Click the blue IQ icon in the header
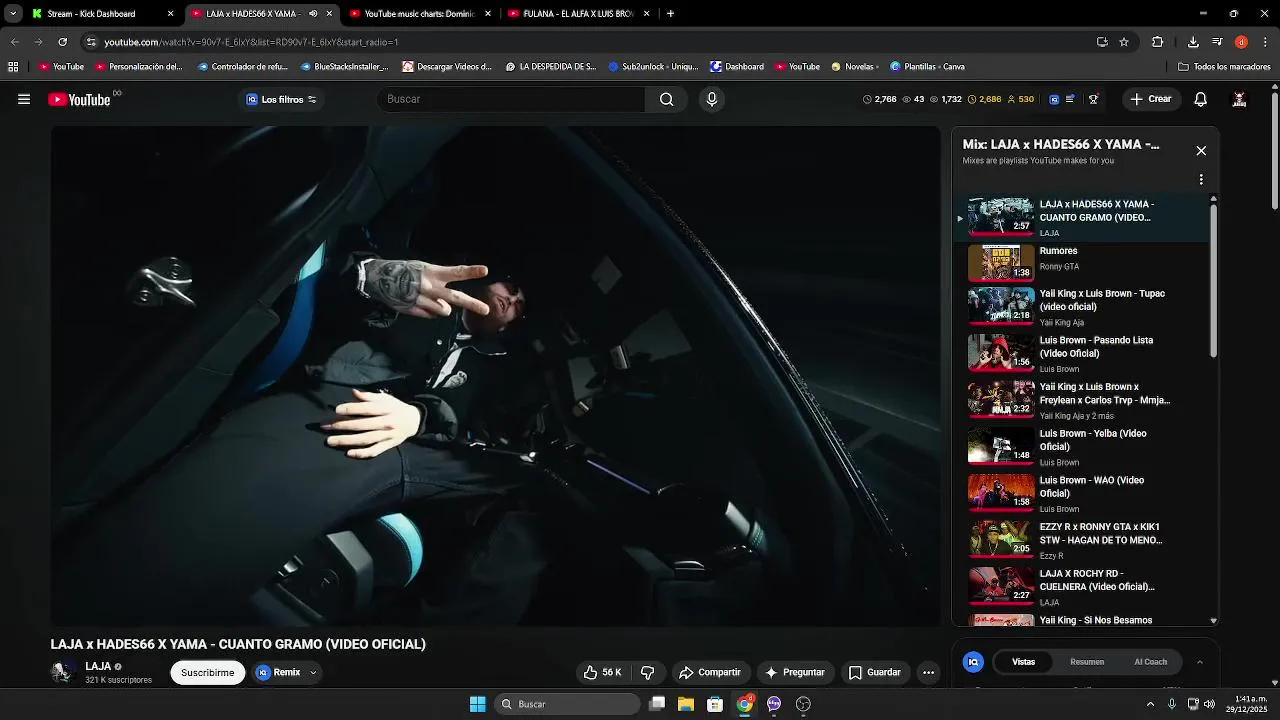This screenshot has height=720, width=1280. 1054,99
